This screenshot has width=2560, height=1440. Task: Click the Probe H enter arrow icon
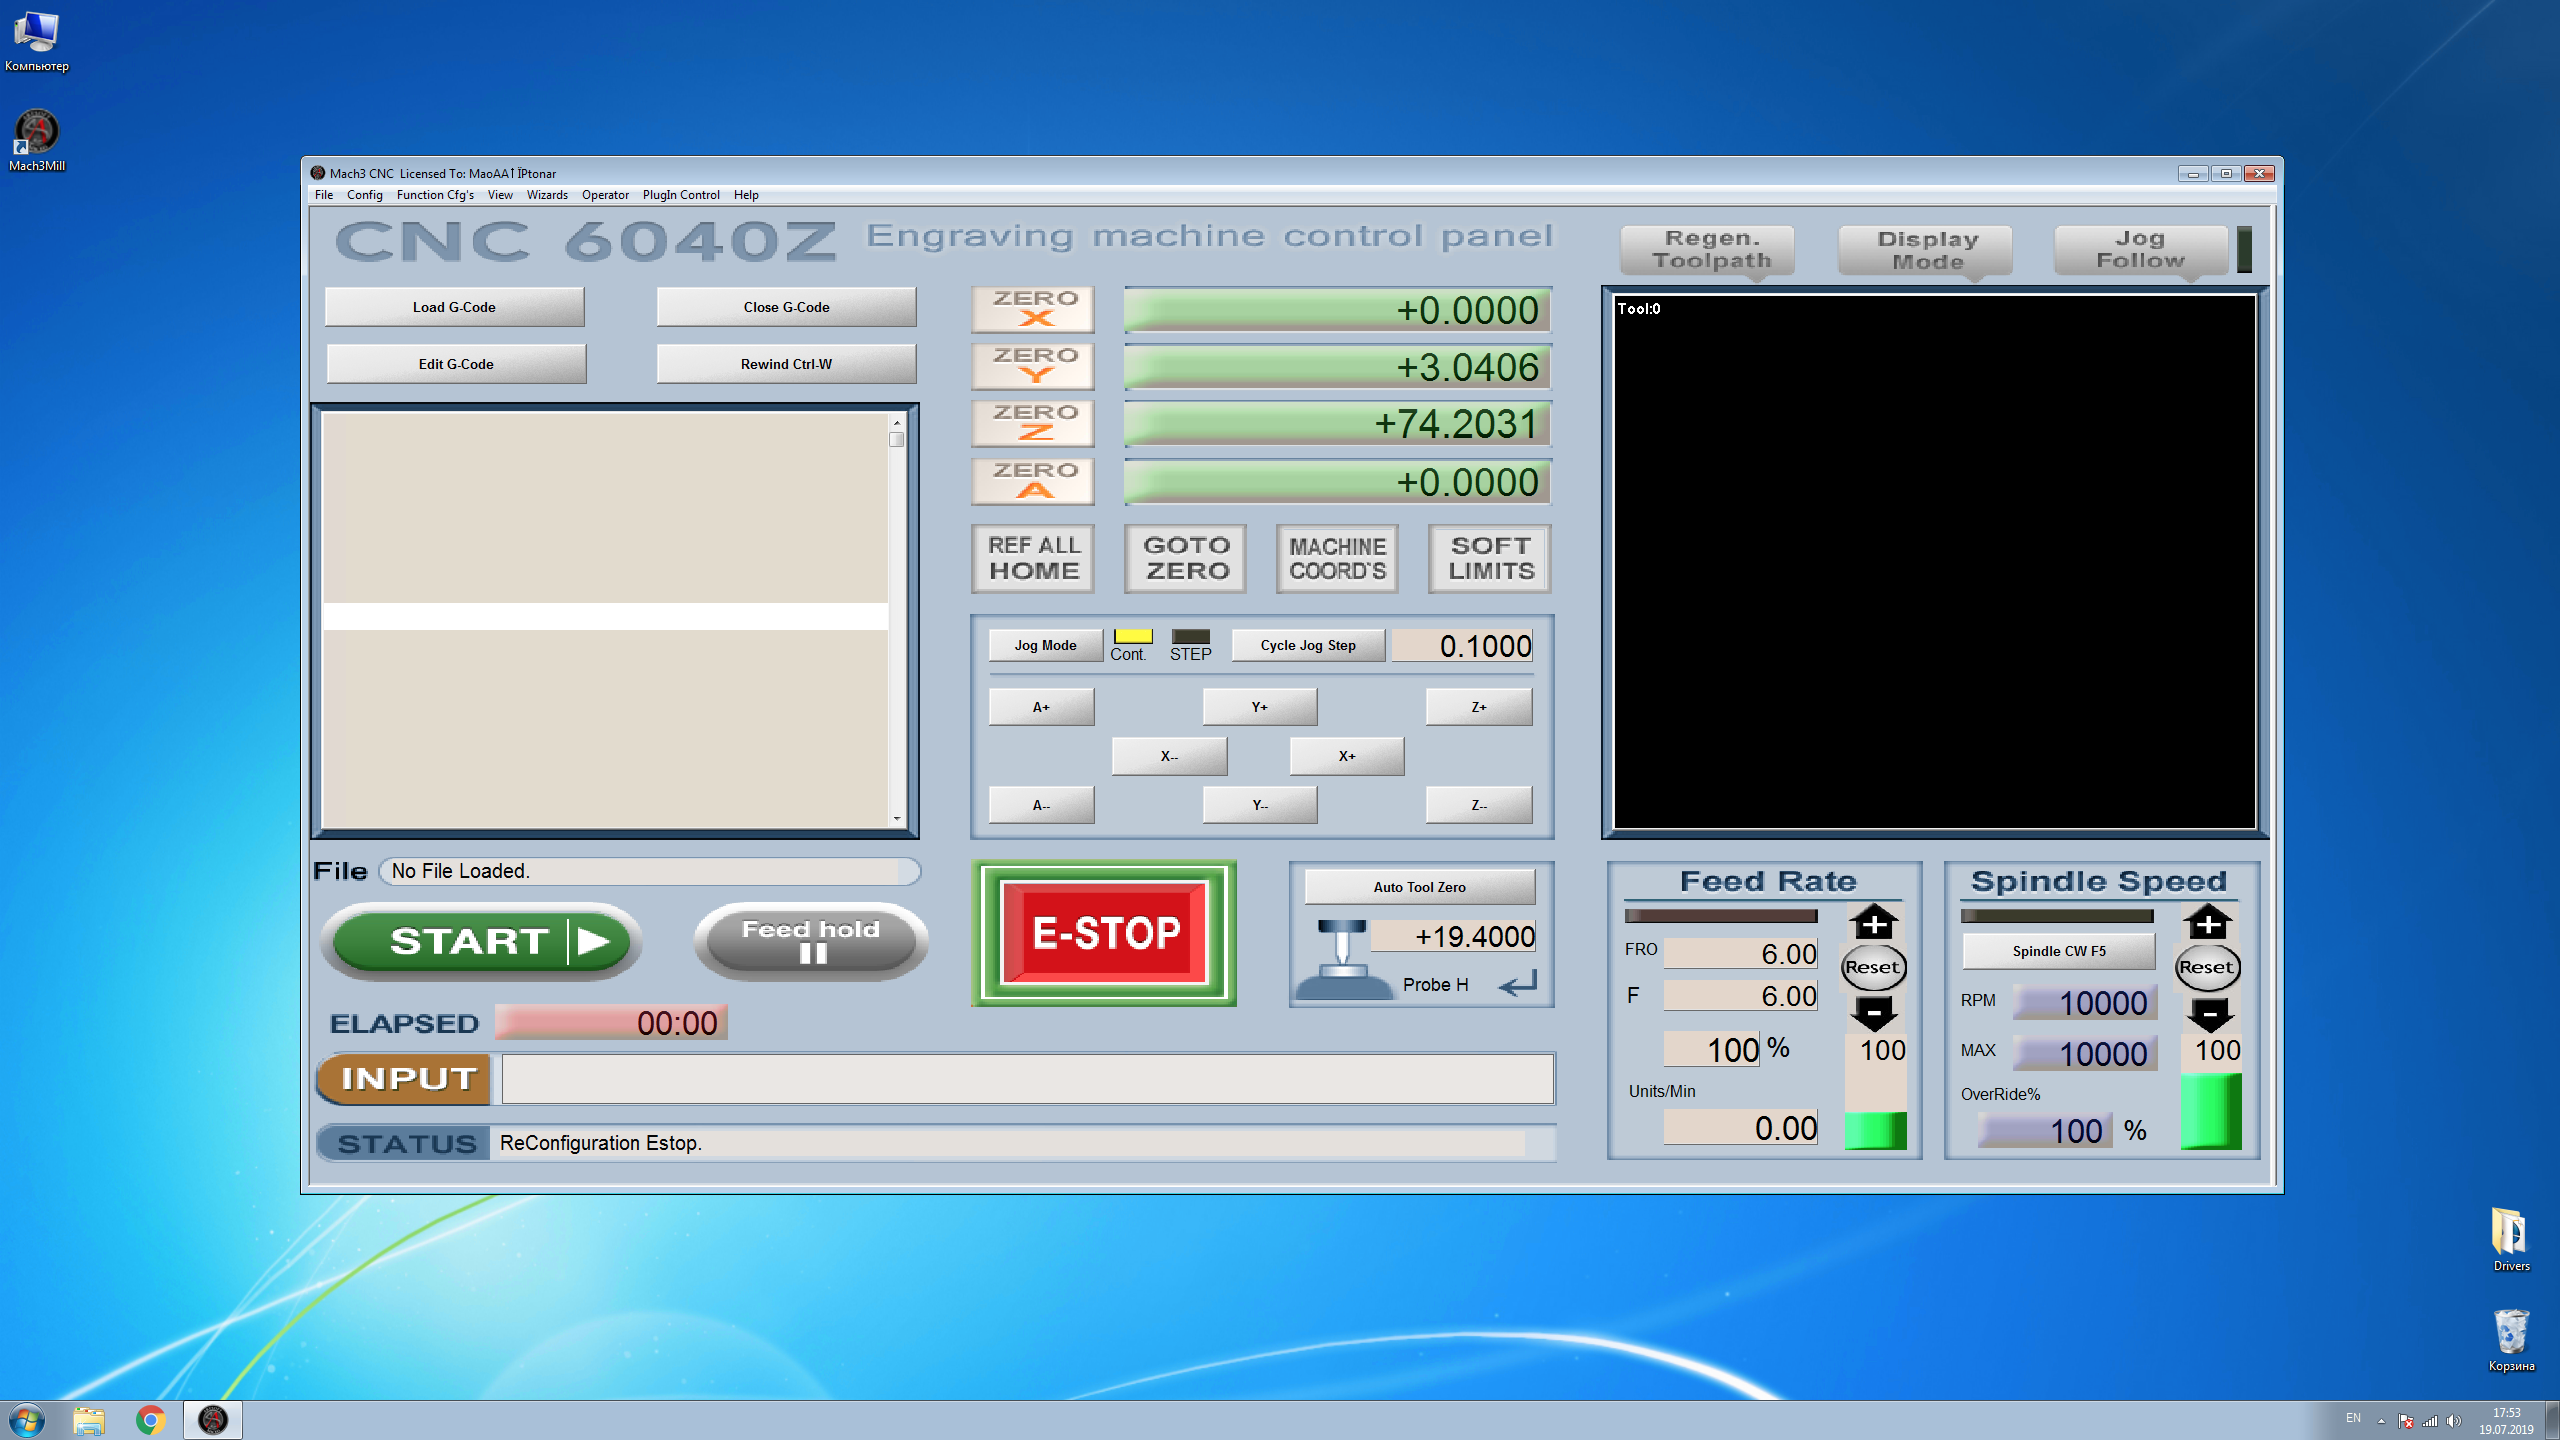1517,985
